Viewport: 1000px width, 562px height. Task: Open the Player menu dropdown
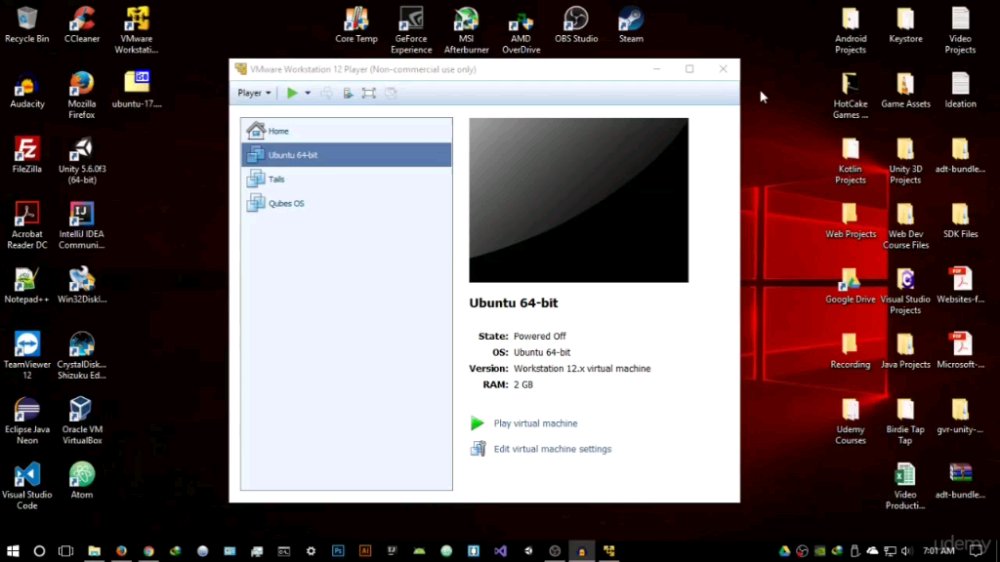(x=254, y=93)
